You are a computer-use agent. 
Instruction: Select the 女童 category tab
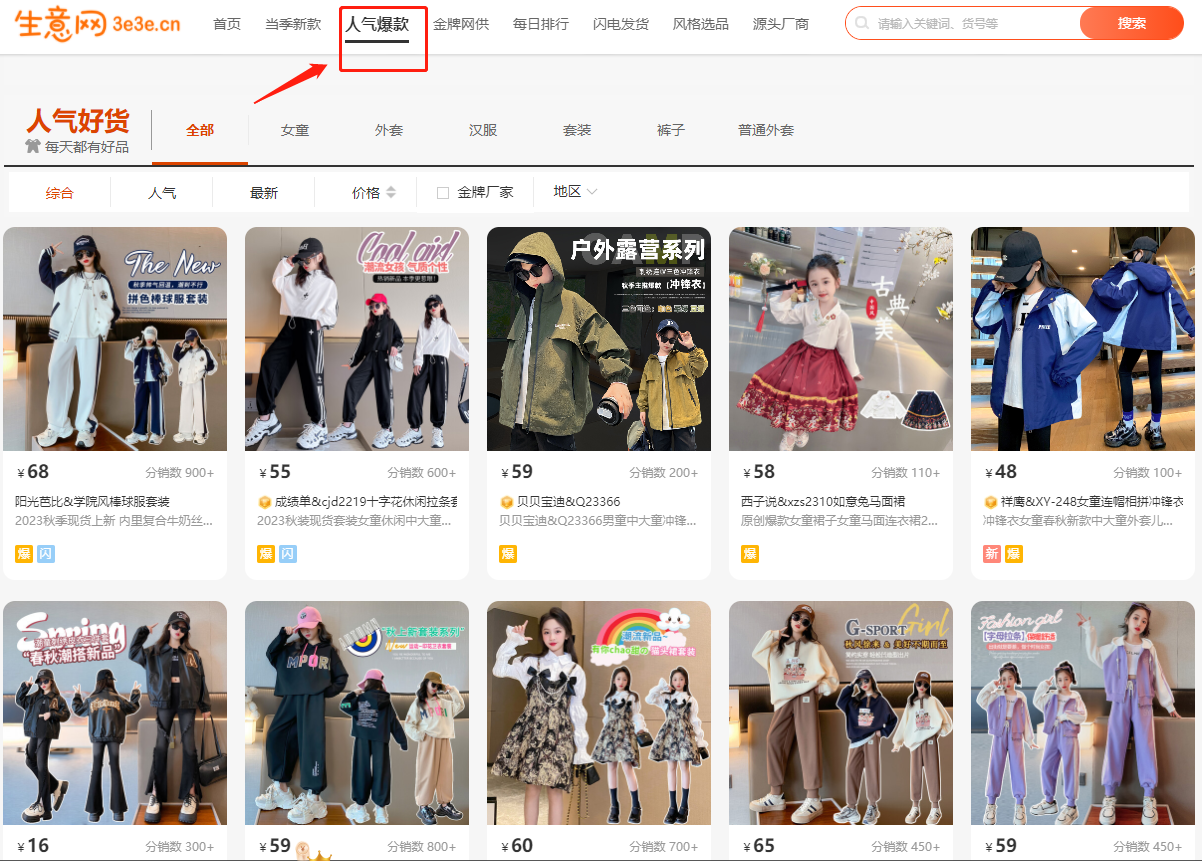[x=295, y=131]
